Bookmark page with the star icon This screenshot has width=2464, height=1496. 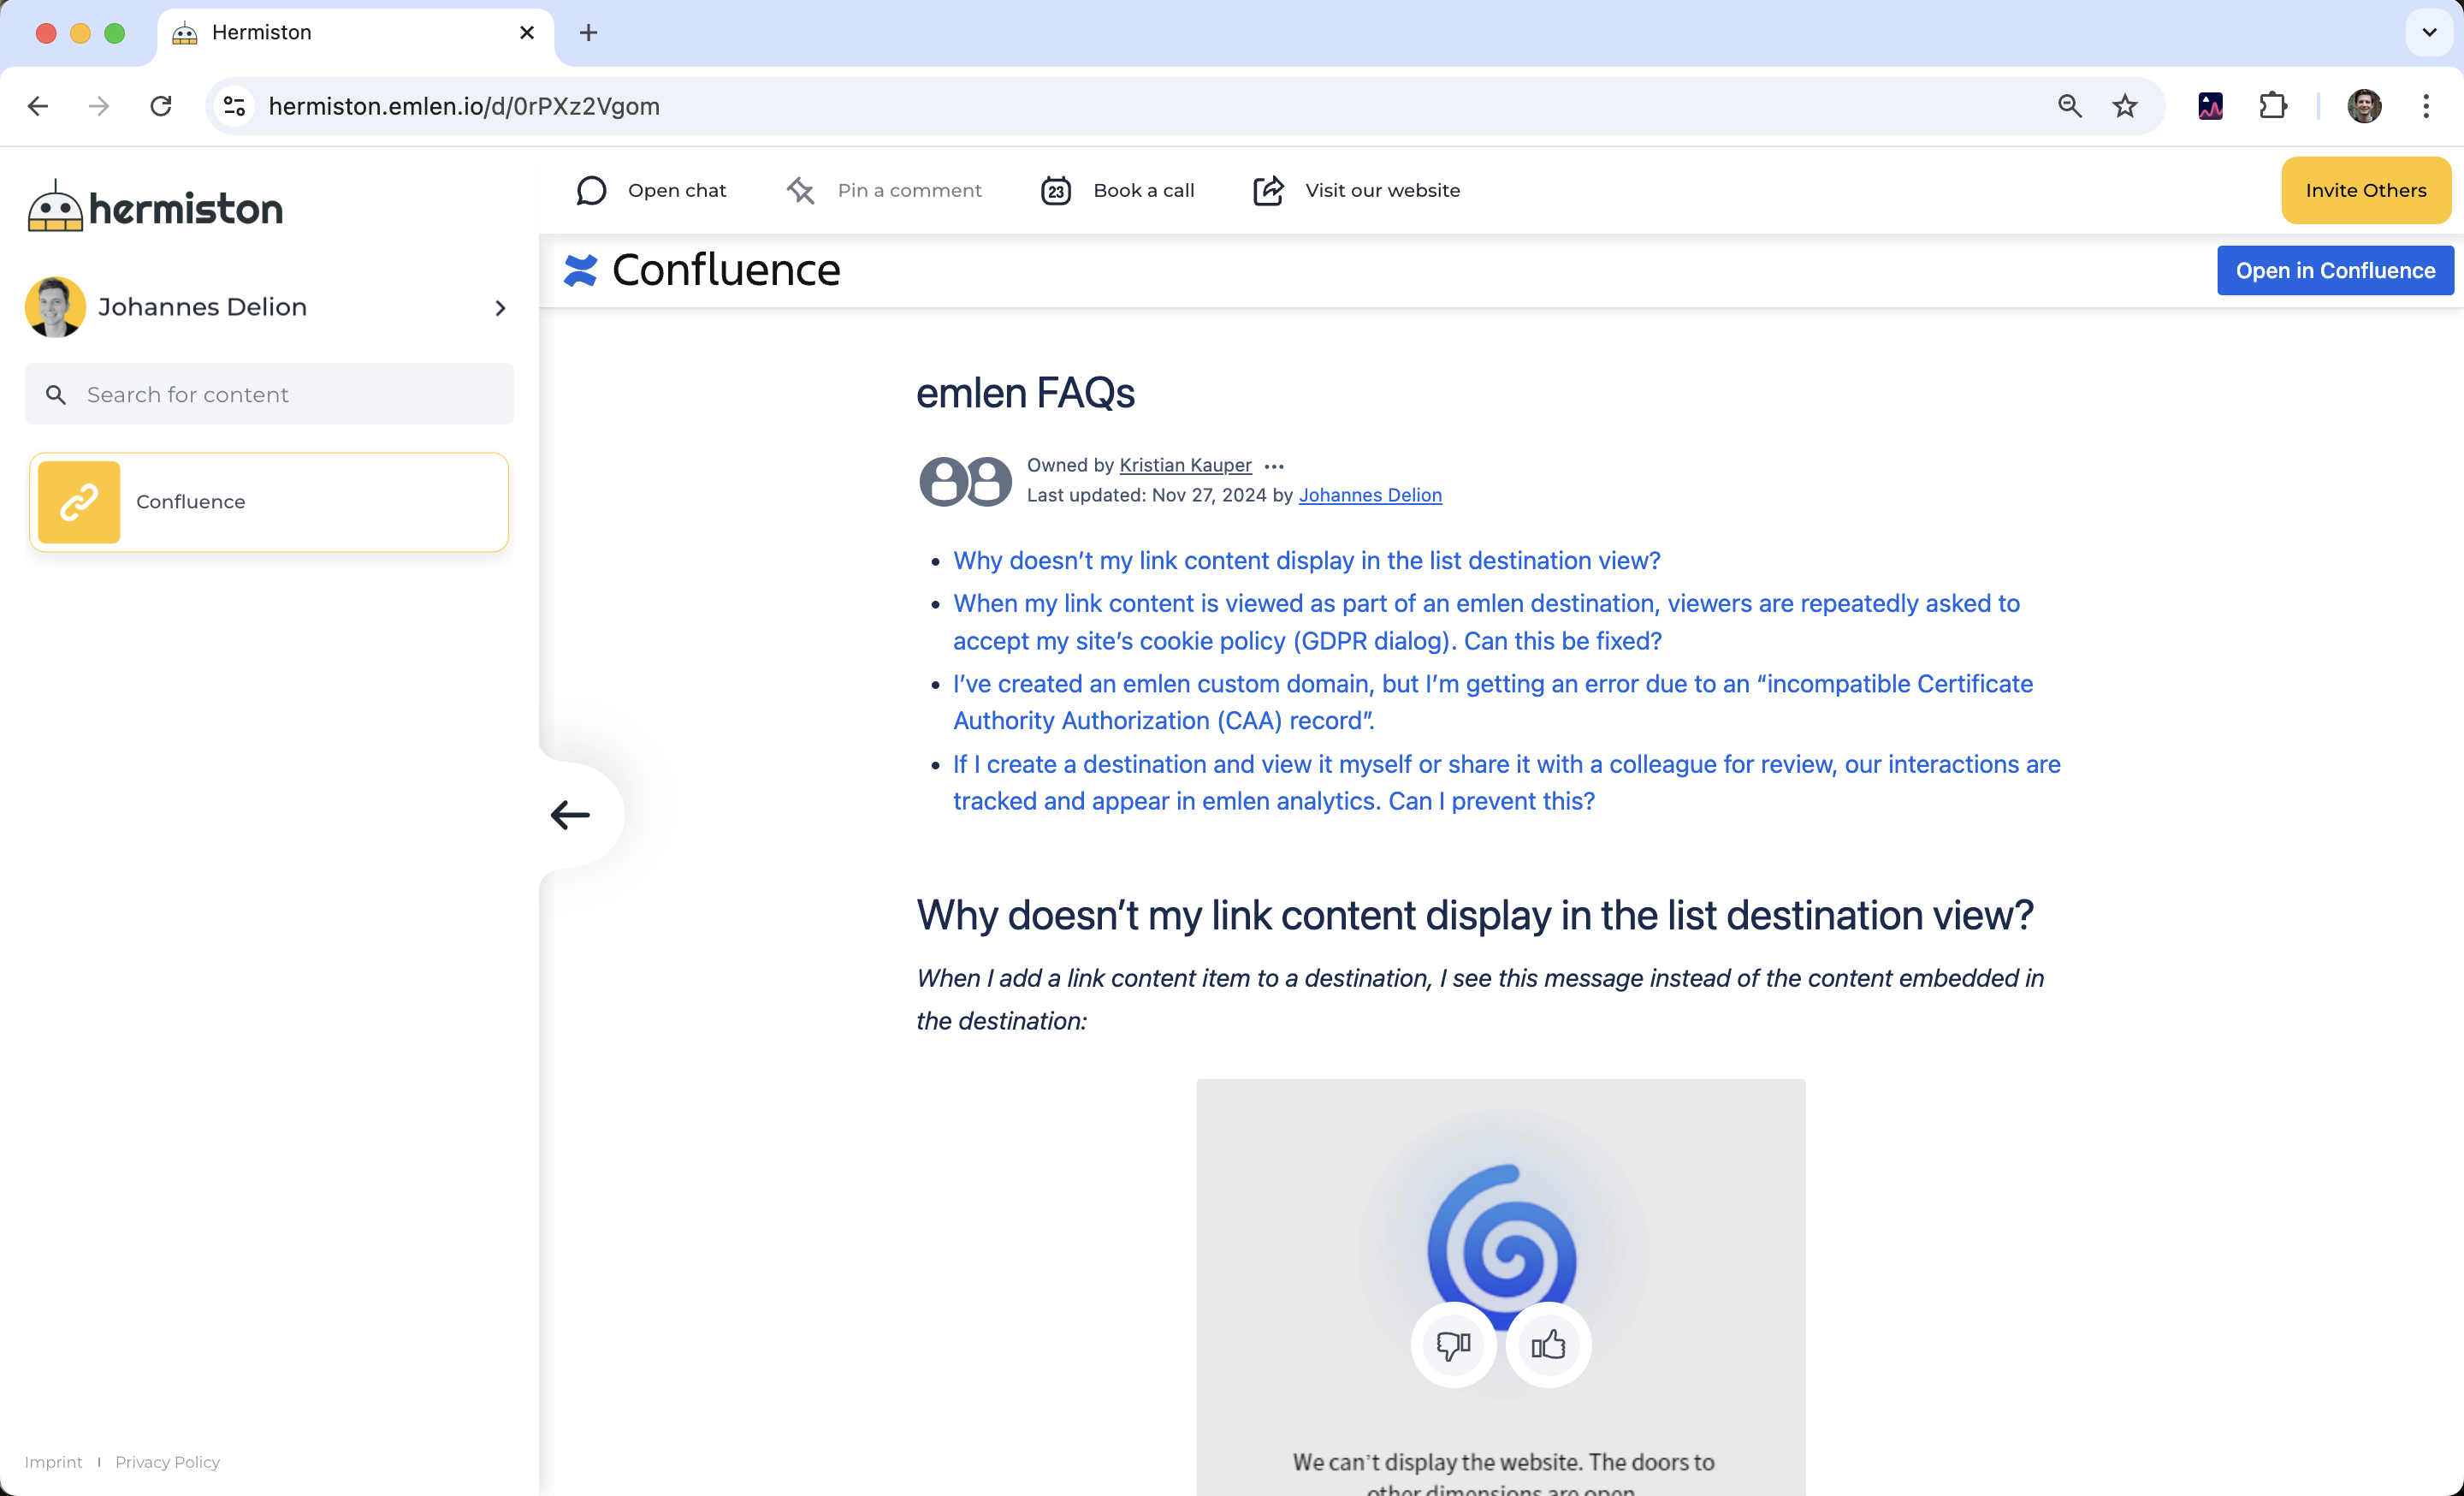(2124, 106)
